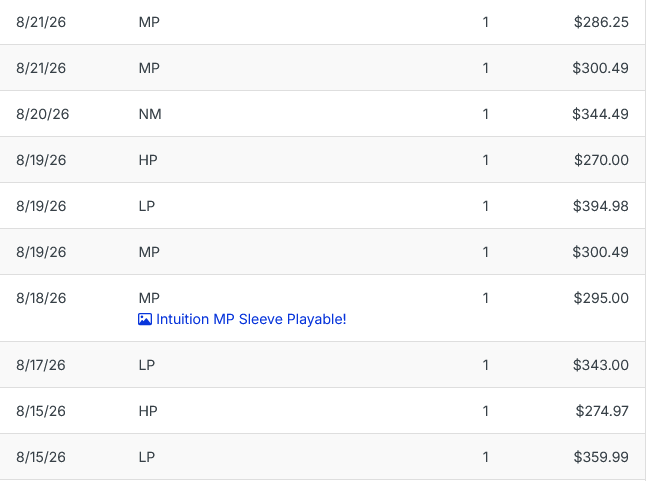Click the 8/18/26 date cell

pos(41,298)
